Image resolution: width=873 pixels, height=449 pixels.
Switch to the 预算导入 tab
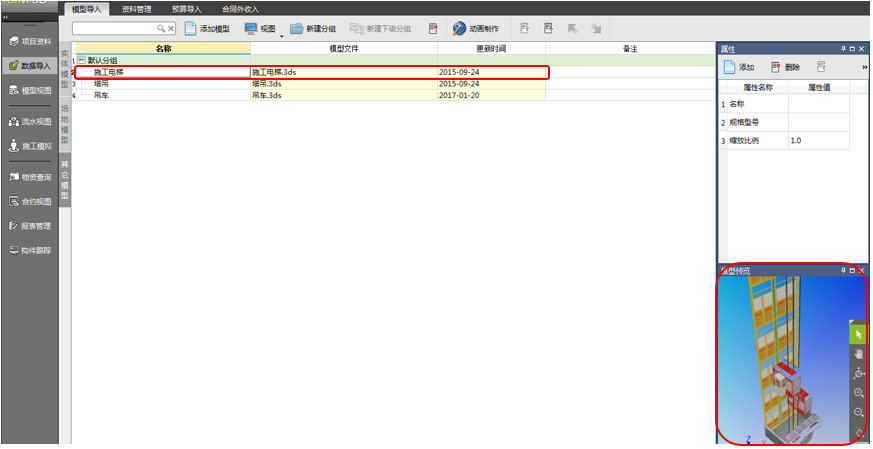(x=187, y=9)
